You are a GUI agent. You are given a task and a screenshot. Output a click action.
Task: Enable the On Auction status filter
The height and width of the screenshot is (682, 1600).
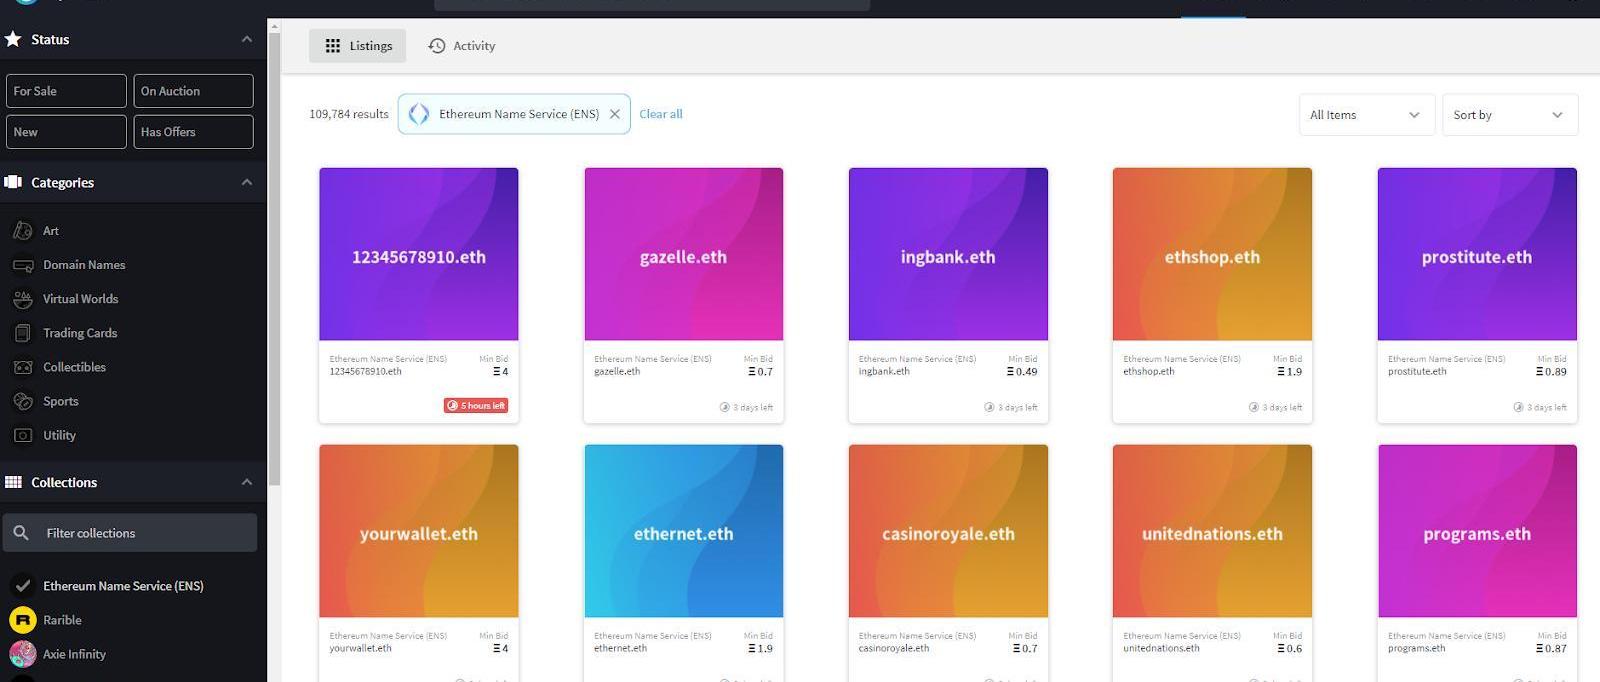[x=193, y=91]
